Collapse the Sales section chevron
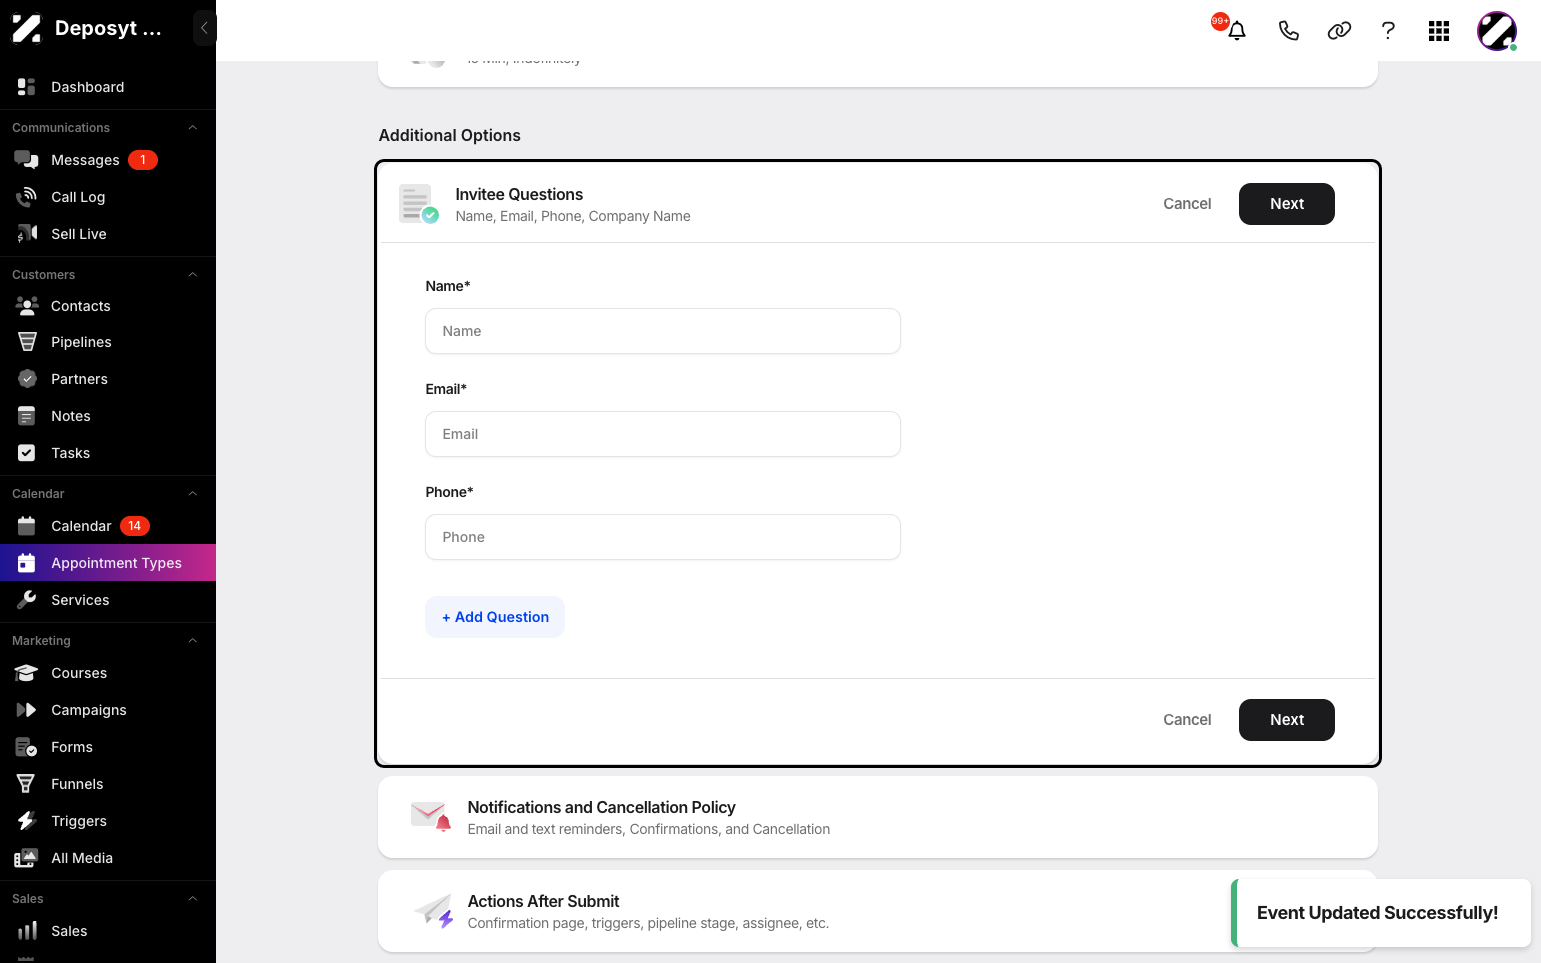The image size is (1541, 963). point(193,899)
